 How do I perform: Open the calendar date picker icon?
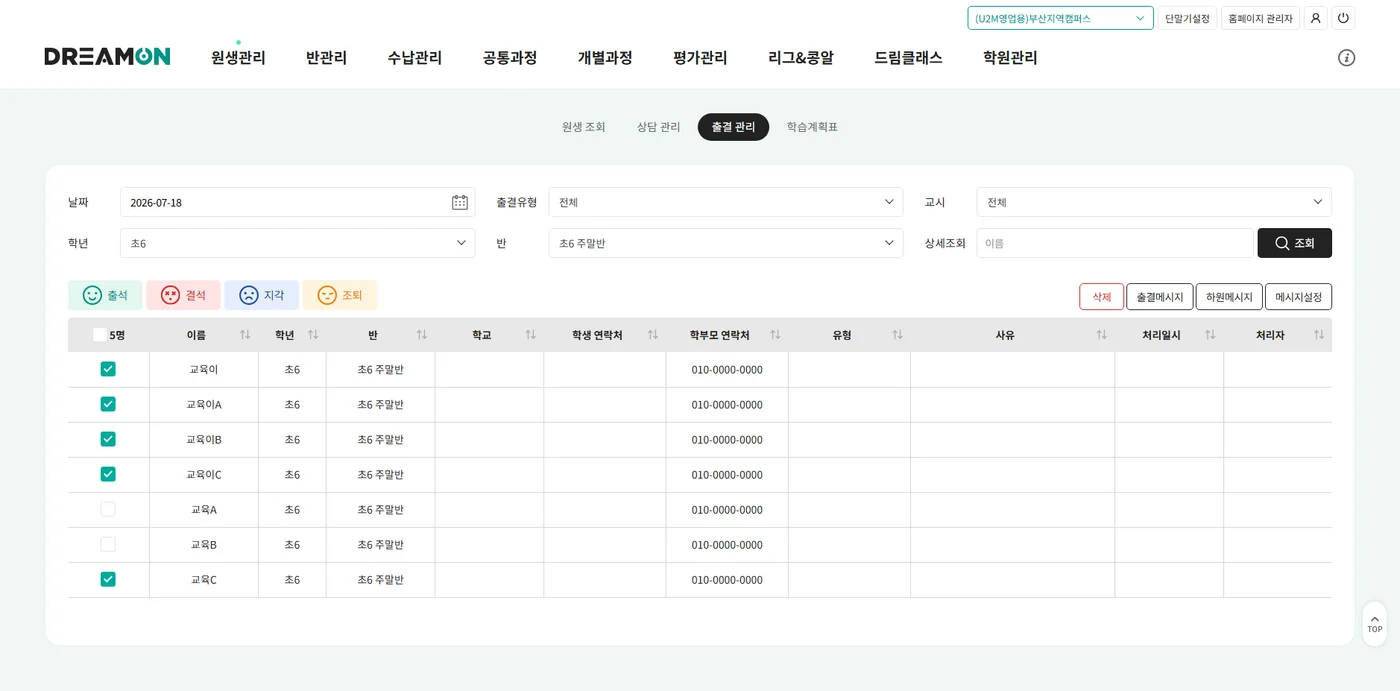460,202
